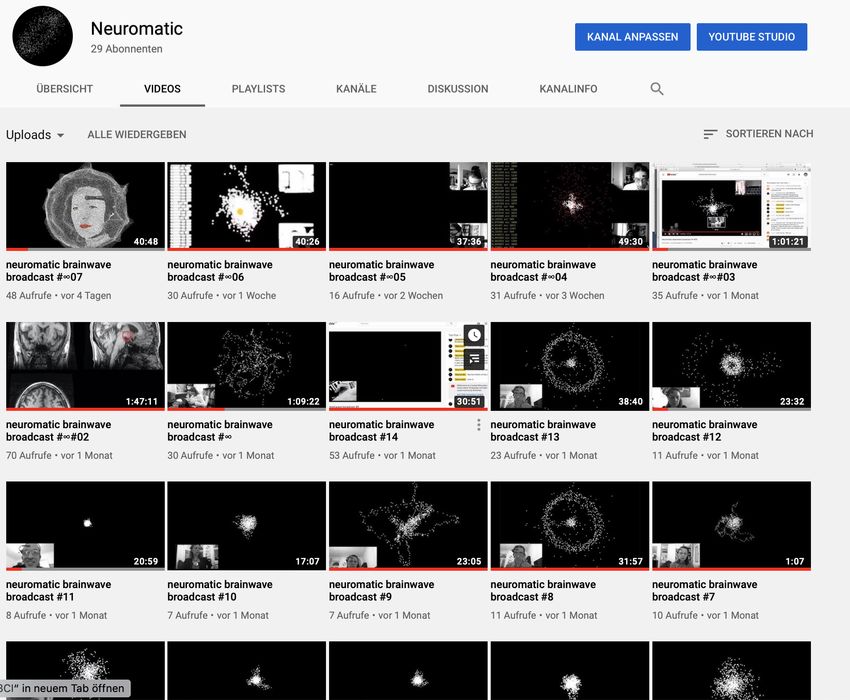Click the 1:09:22 video thumbnail
This screenshot has width=850, height=700.
(x=247, y=366)
